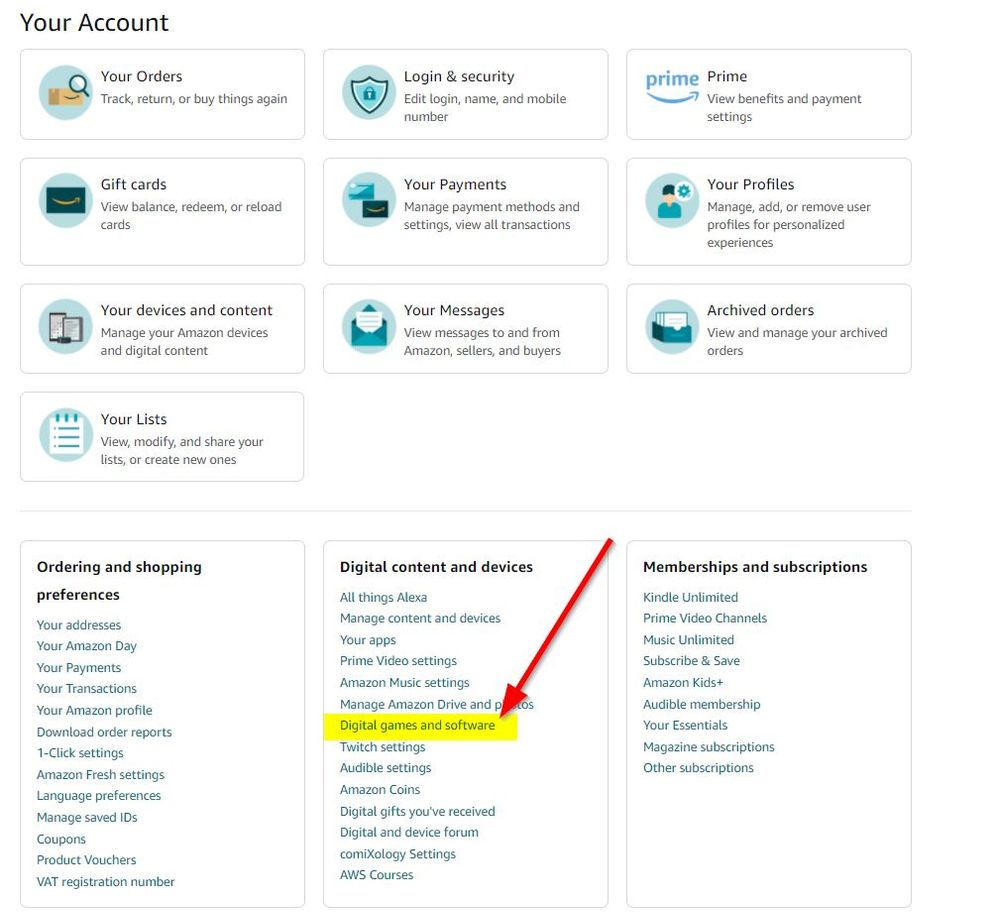Open All things Alexa
This screenshot has height=912, width=999.
(x=384, y=597)
